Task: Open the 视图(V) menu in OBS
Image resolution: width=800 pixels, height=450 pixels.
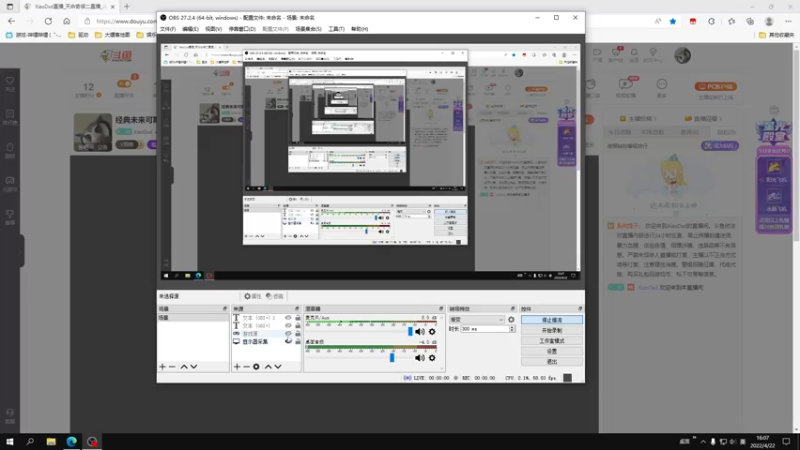Action: pyautogui.click(x=213, y=29)
